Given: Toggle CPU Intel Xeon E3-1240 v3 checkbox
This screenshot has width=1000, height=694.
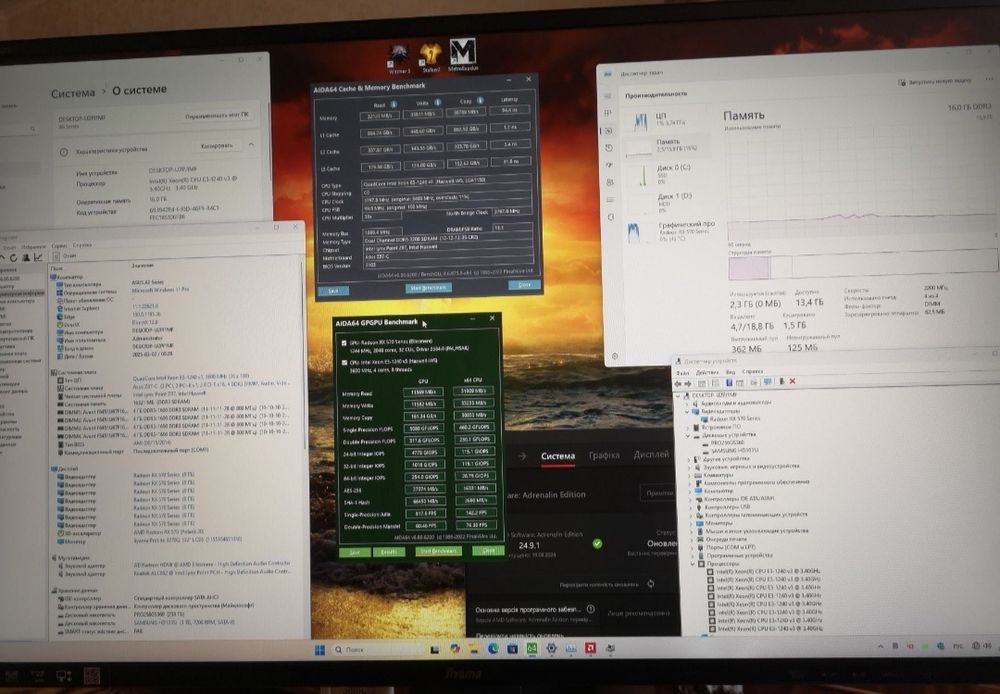Looking at the screenshot, I should pyautogui.click(x=344, y=362).
